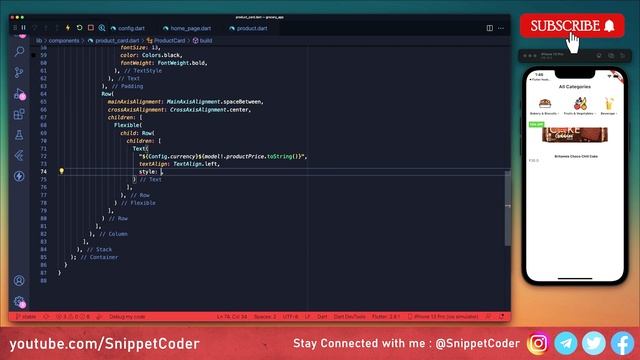The image size is (640, 360).
Task: Click the // Container comment on line 85
Action: (x=99, y=257)
